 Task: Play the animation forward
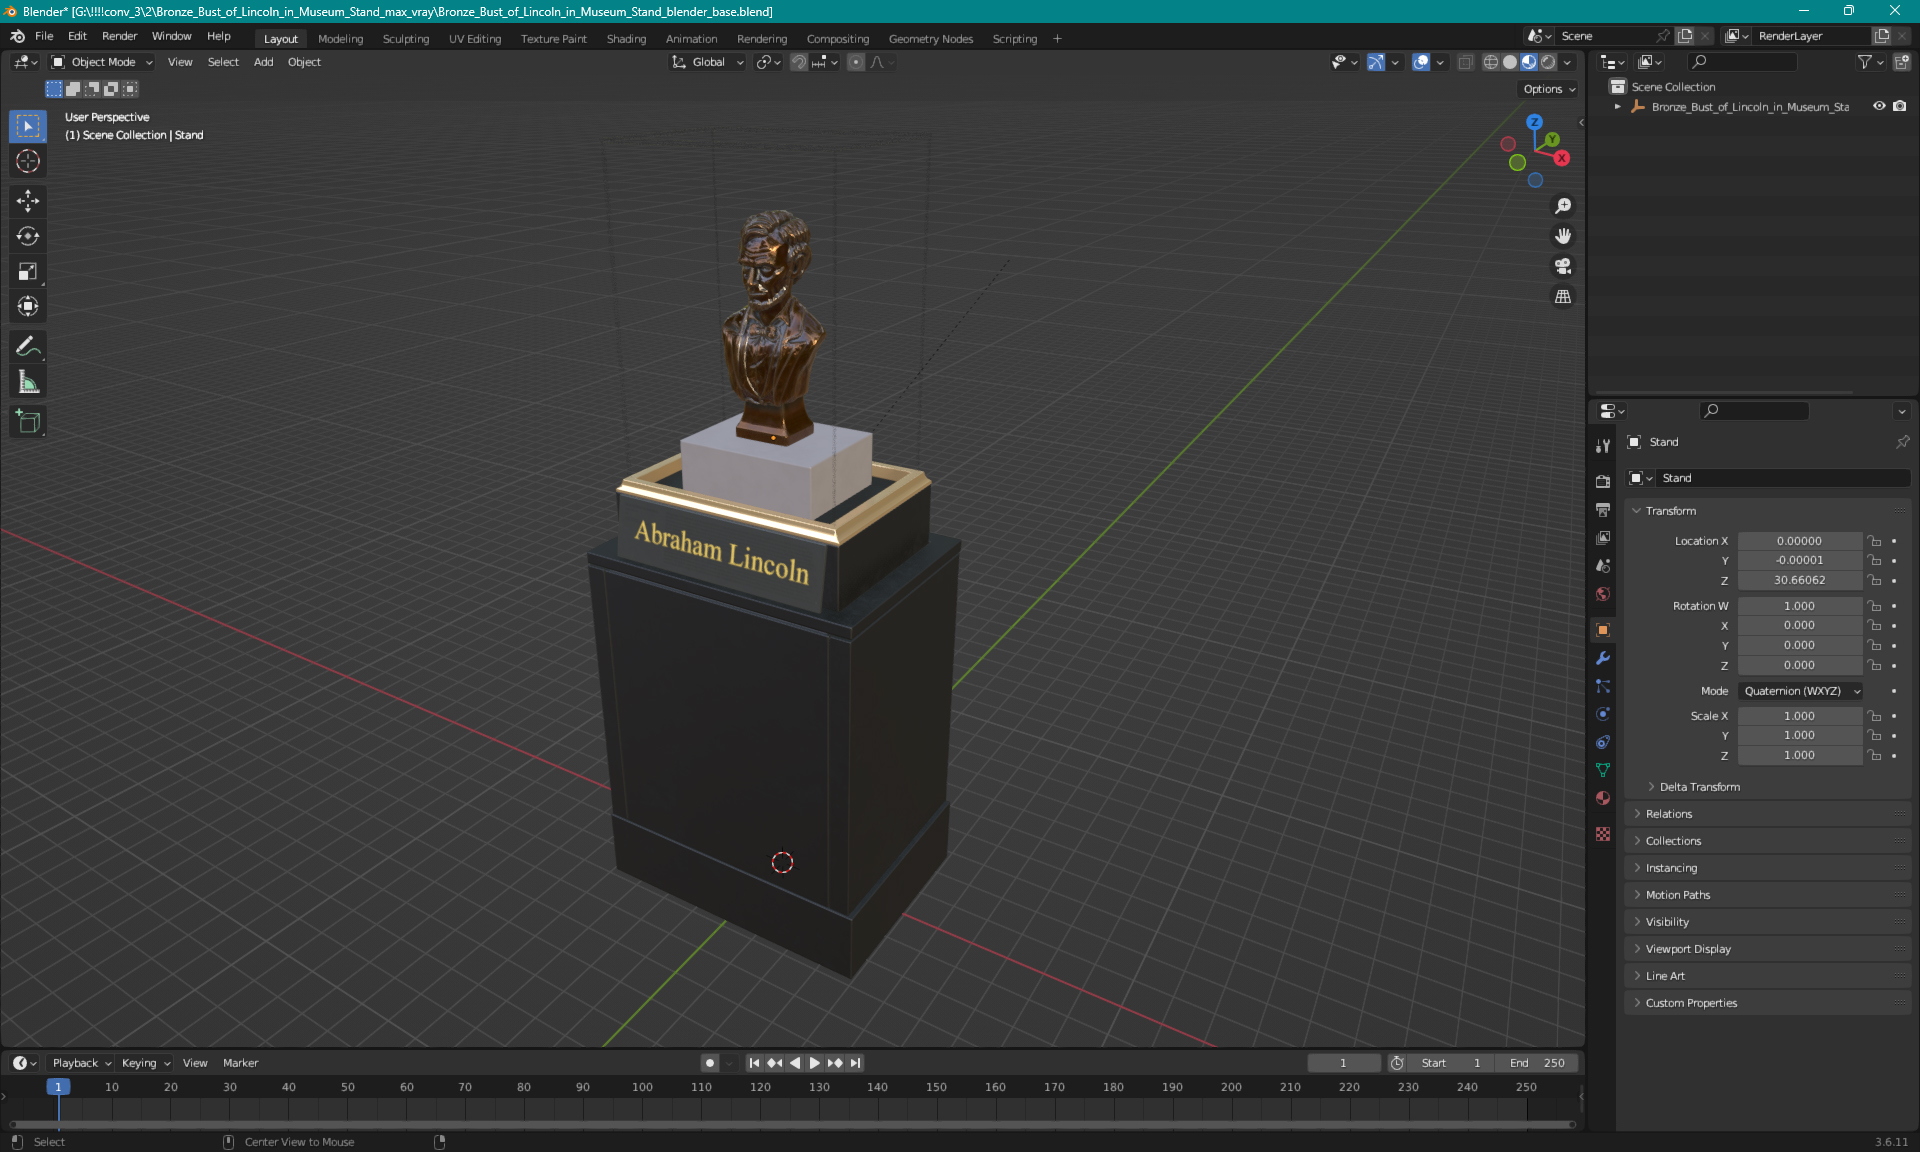point(814,1063)
